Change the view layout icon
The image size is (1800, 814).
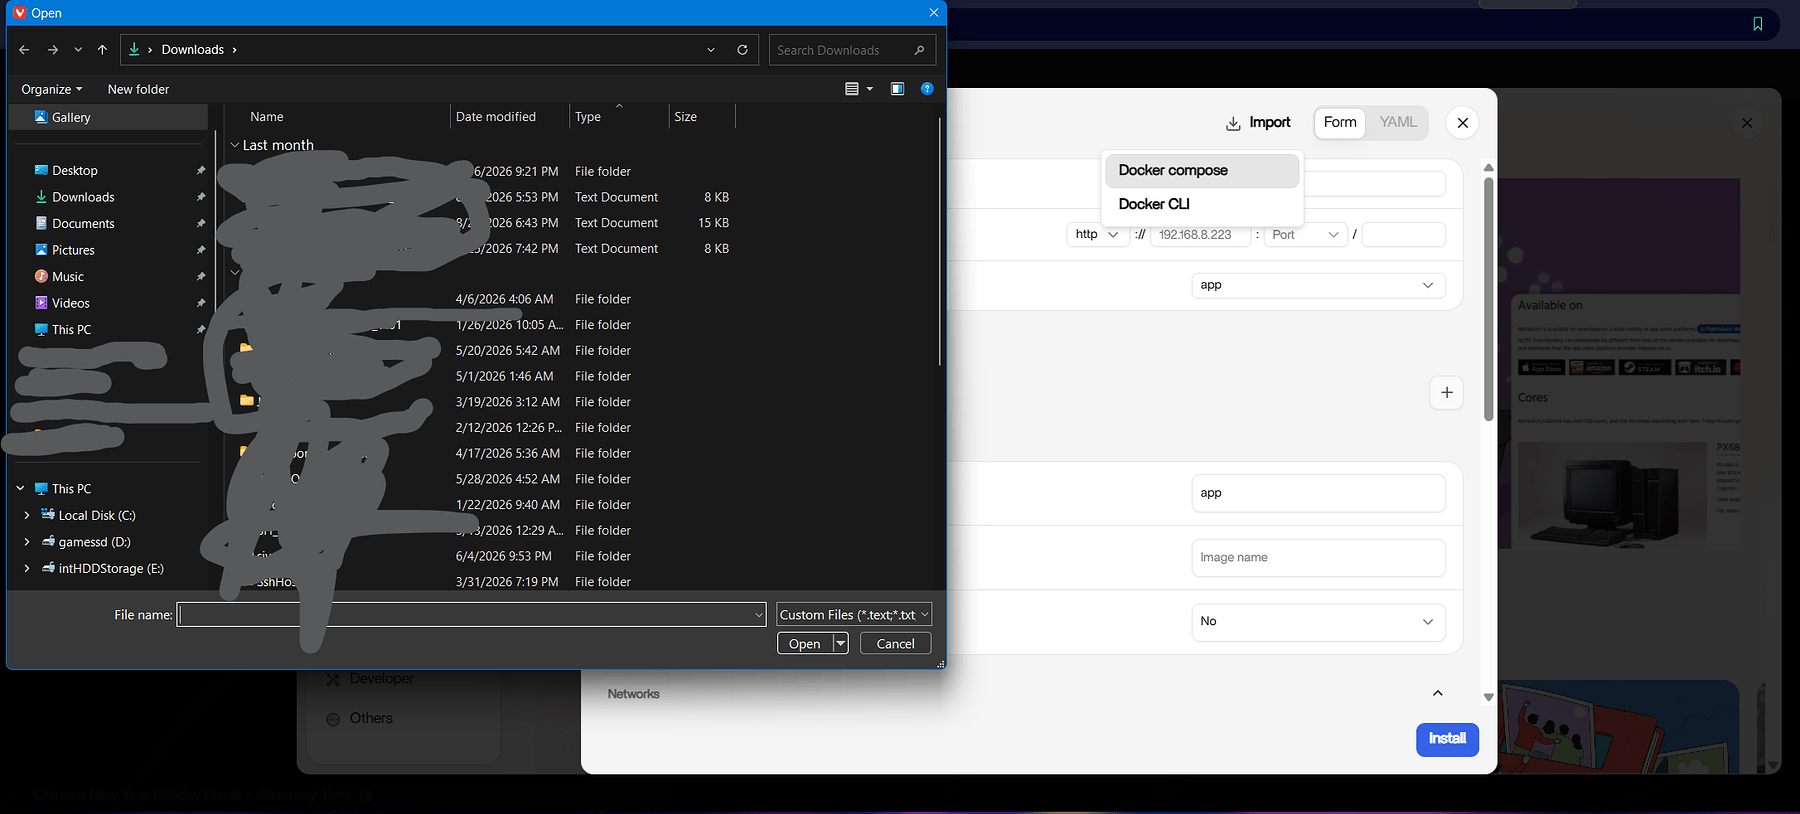(x=852, y=89)
